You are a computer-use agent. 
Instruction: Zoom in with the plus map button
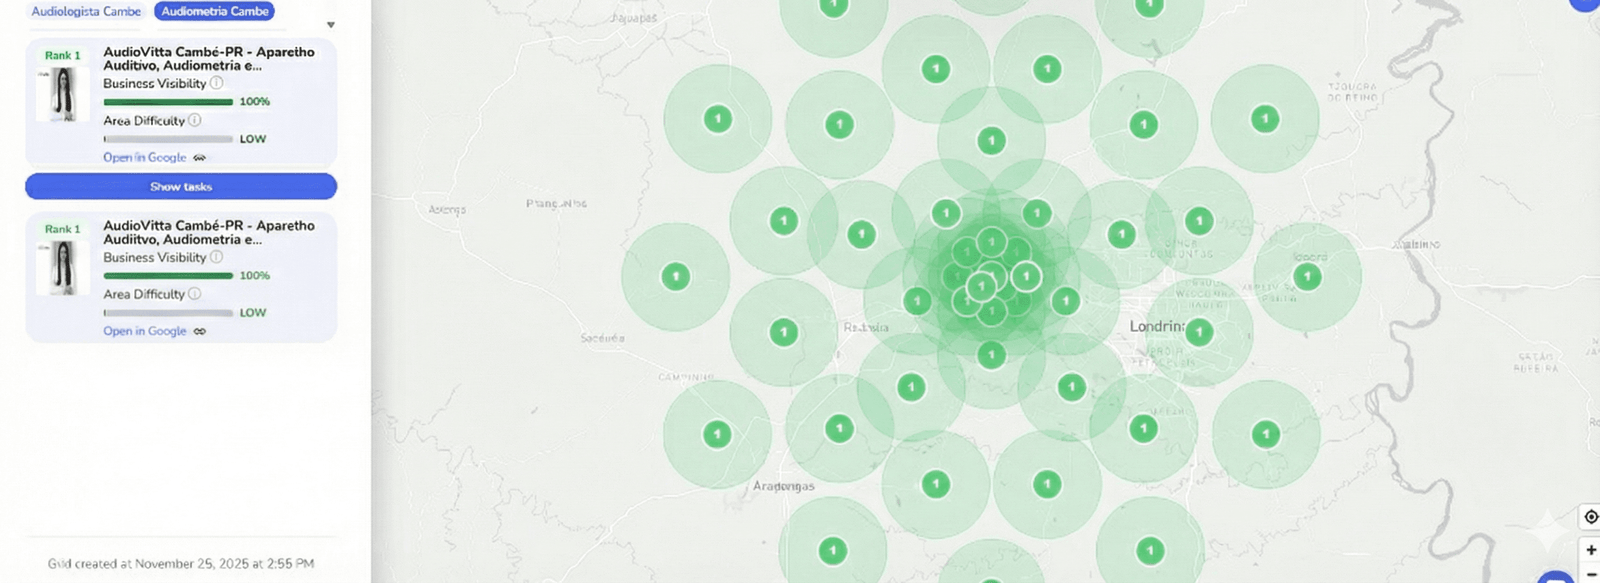point(1590,550)
